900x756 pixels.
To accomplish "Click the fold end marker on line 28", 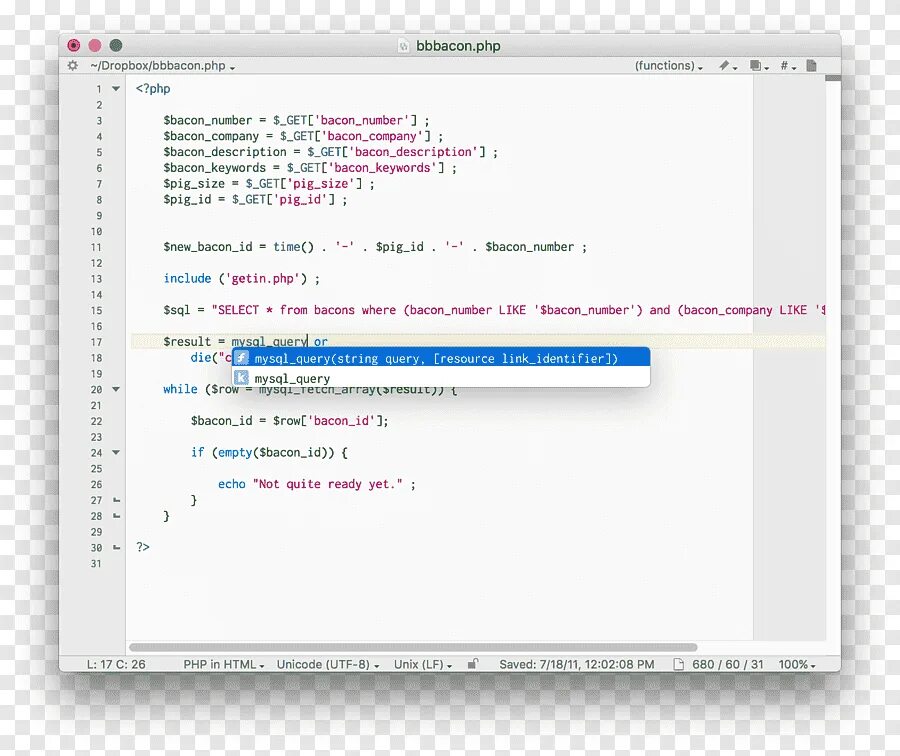I will (117, 516).
